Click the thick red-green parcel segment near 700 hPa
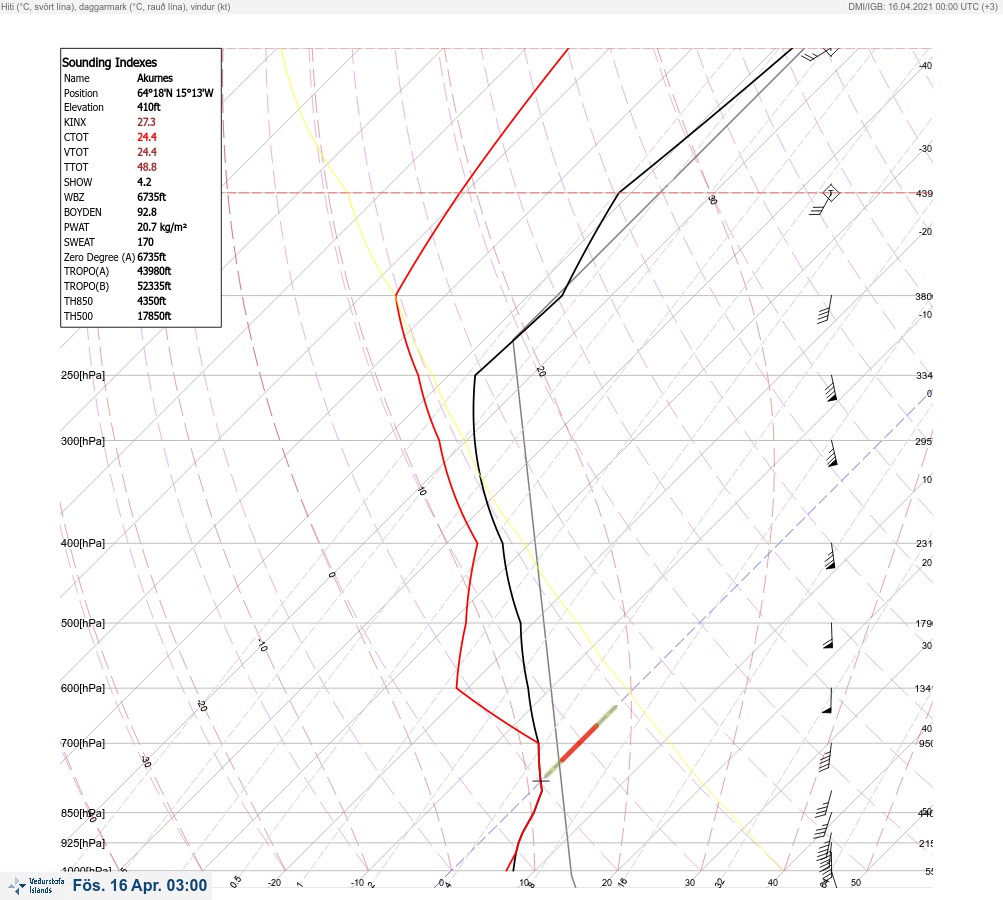 (580, 743)
